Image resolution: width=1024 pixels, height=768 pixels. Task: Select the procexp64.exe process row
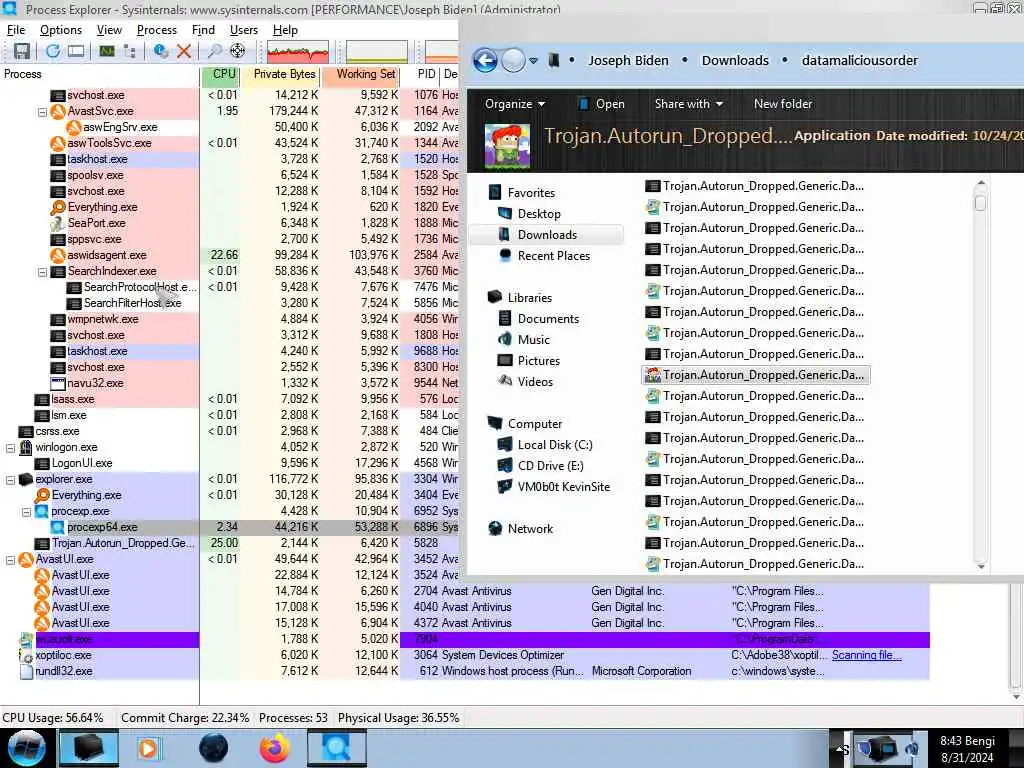230,527
